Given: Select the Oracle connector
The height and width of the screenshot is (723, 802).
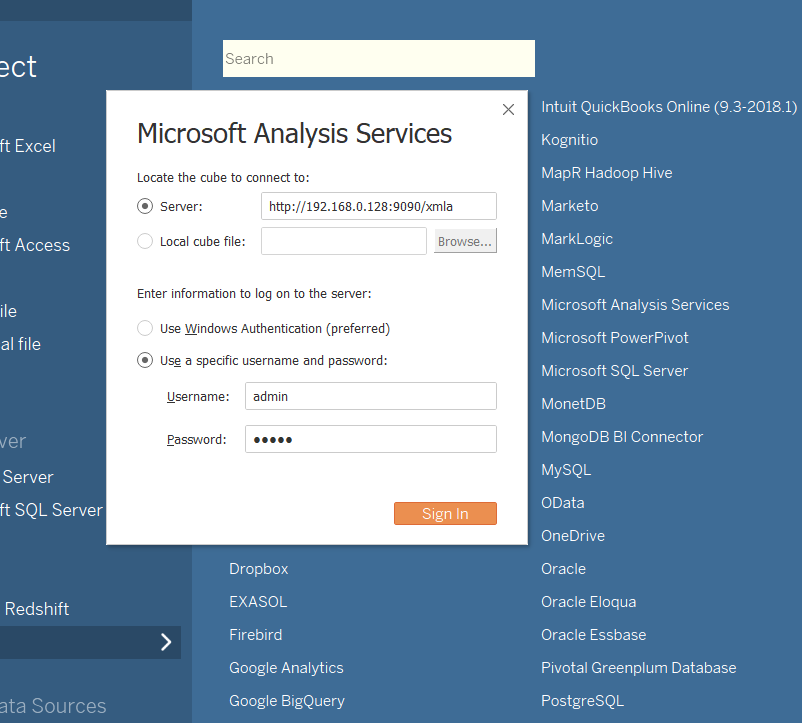Looking at the screenshot, I should coord(563,568).
